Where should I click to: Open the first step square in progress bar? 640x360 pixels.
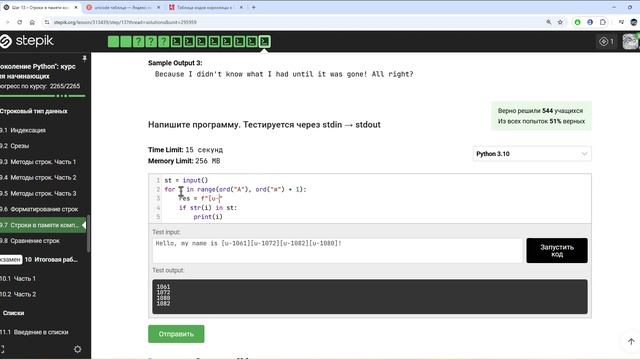113,42
